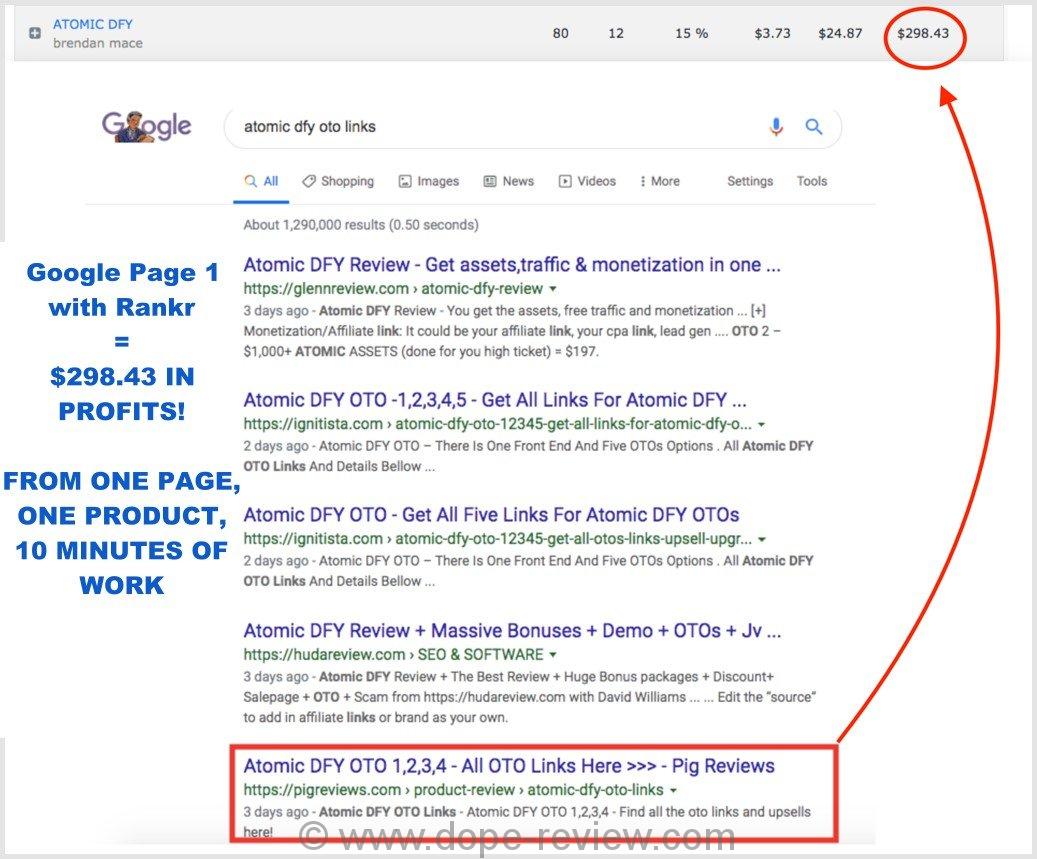
Task: Expand the ATOMIC DFY row plus icon
Action: coord(35,34)
